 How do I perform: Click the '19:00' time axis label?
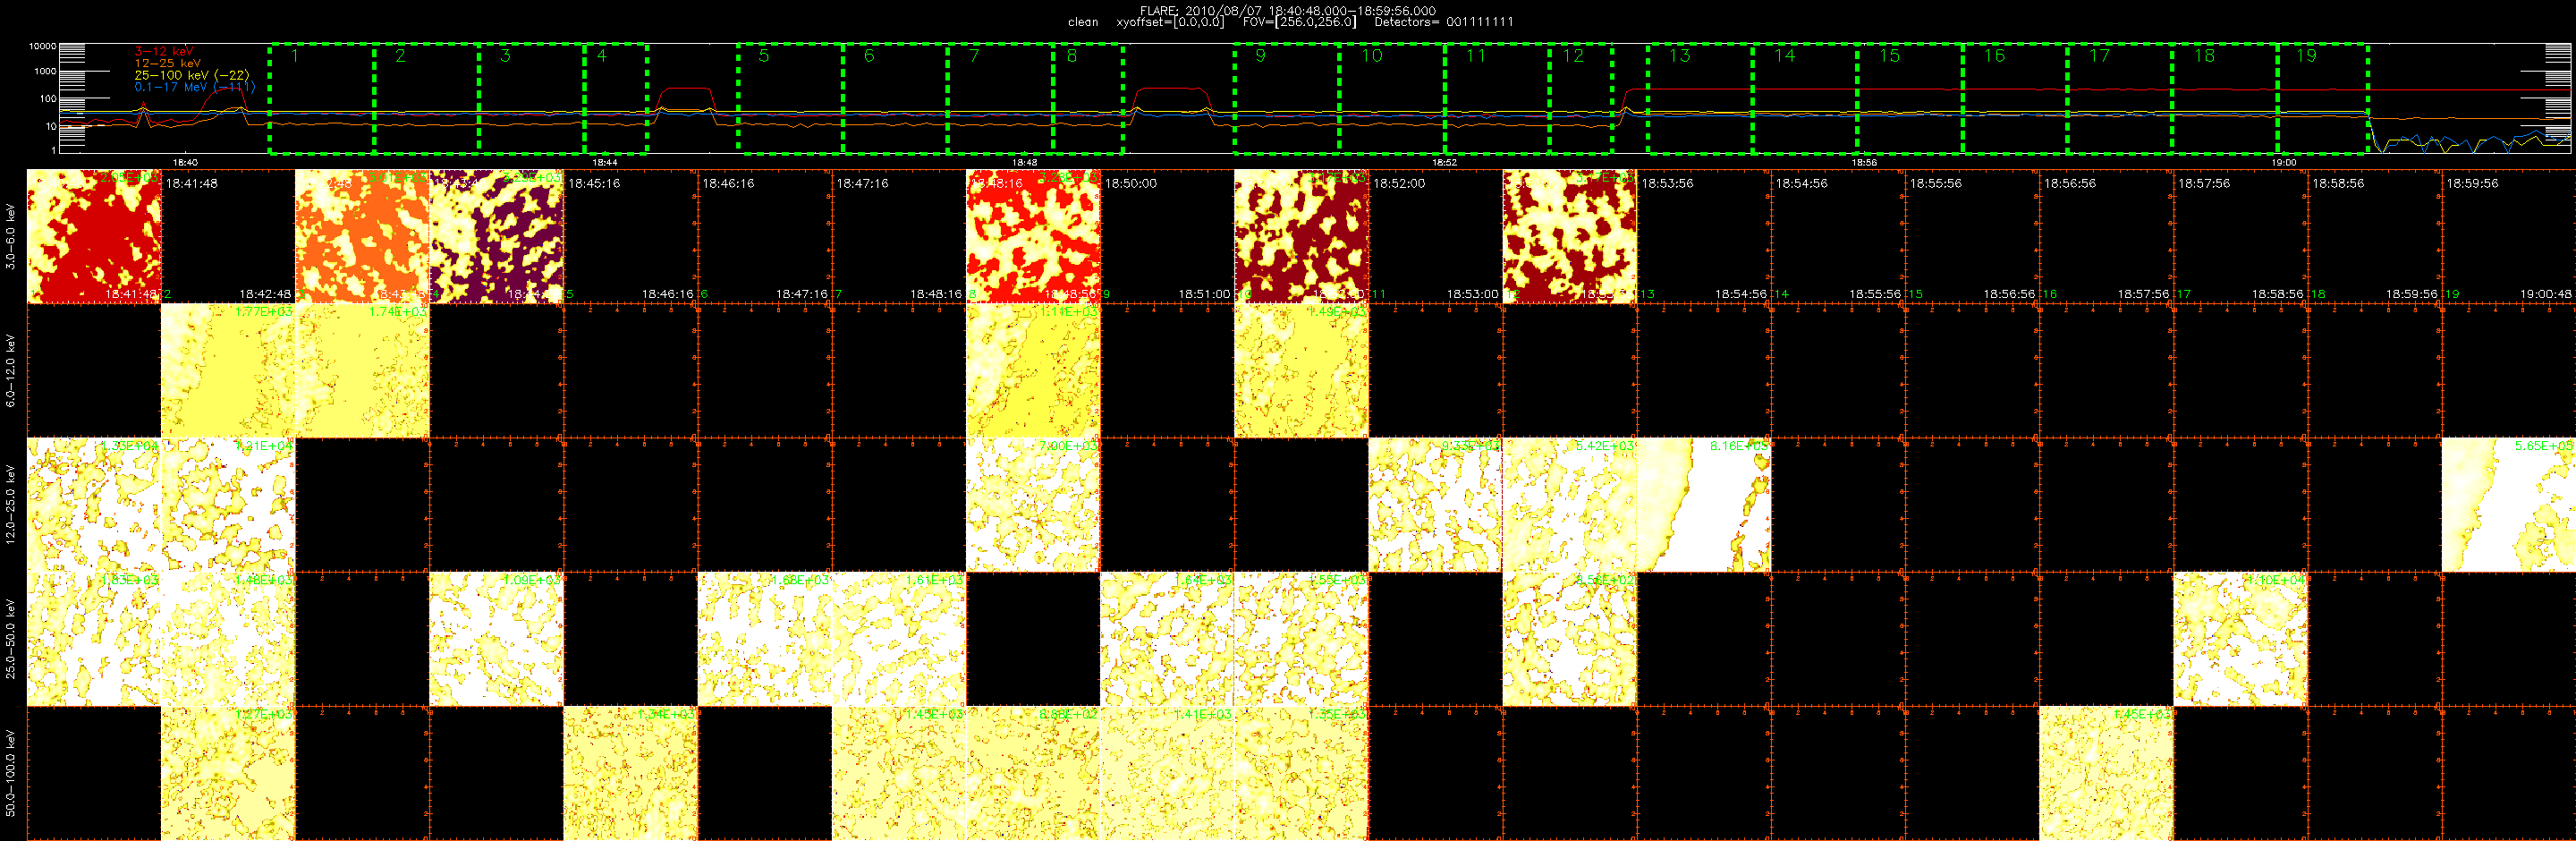[x=2284, y=162]
